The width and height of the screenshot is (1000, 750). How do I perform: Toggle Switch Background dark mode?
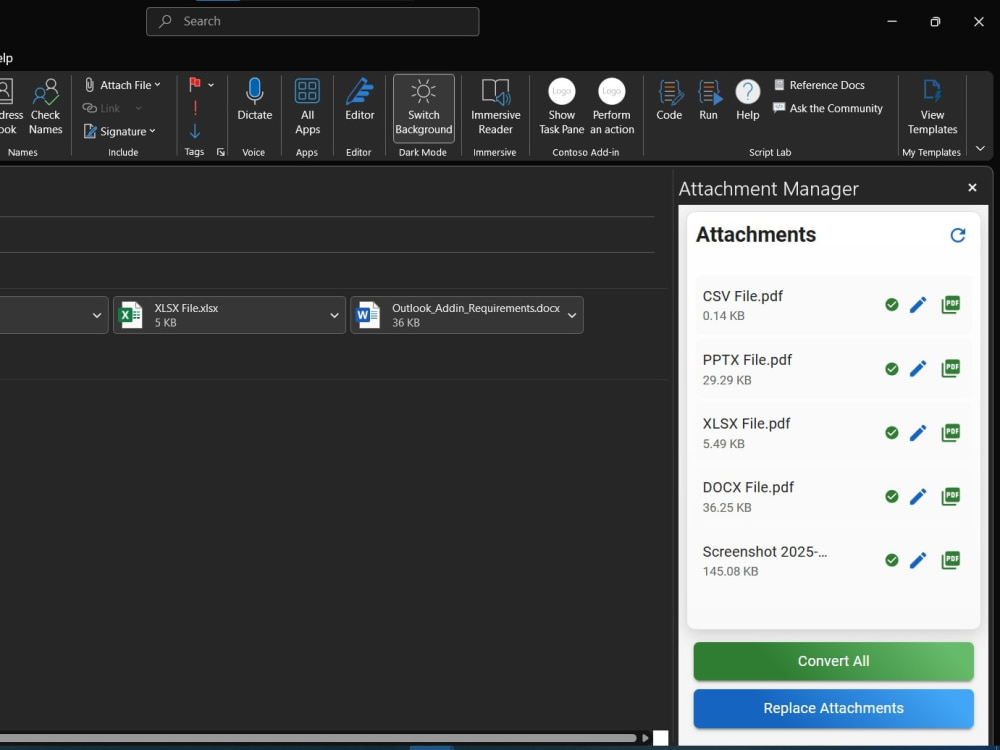pyautogui.click(x=423, y=107)
